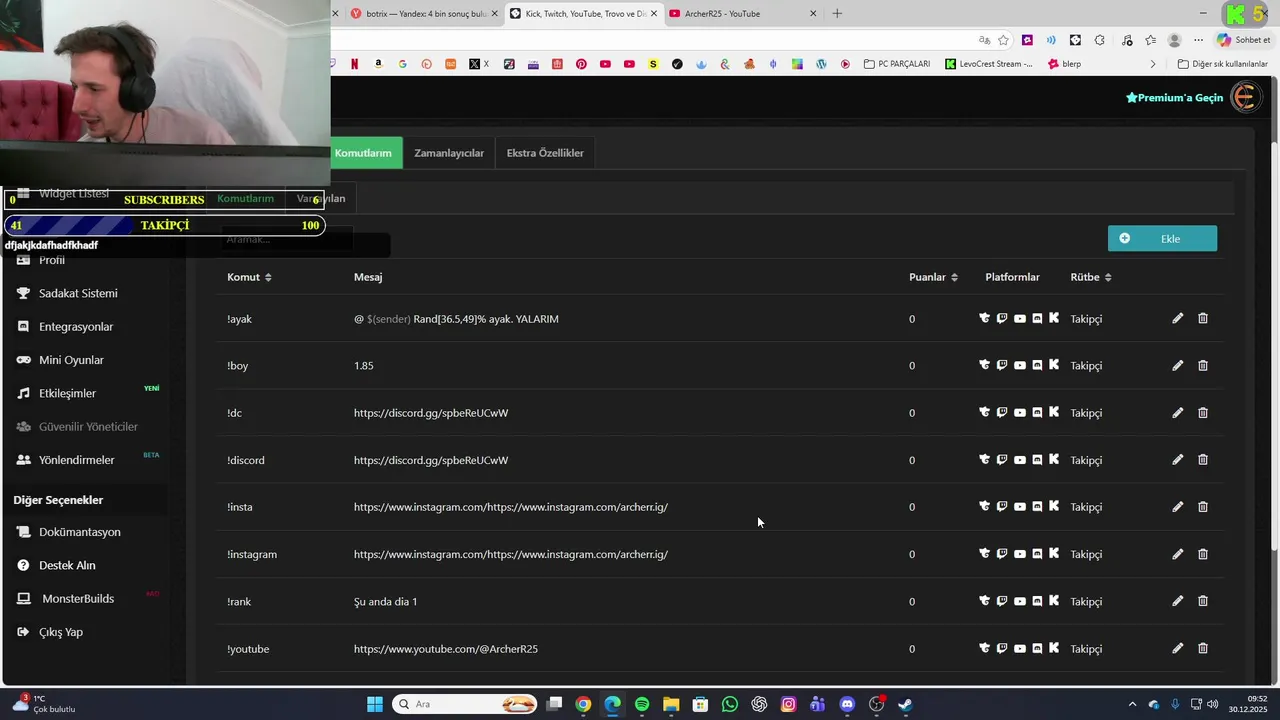Open Entegrasyonlar in sidebar
This screenshot has height=720, width=1280.
pos(76,326)
